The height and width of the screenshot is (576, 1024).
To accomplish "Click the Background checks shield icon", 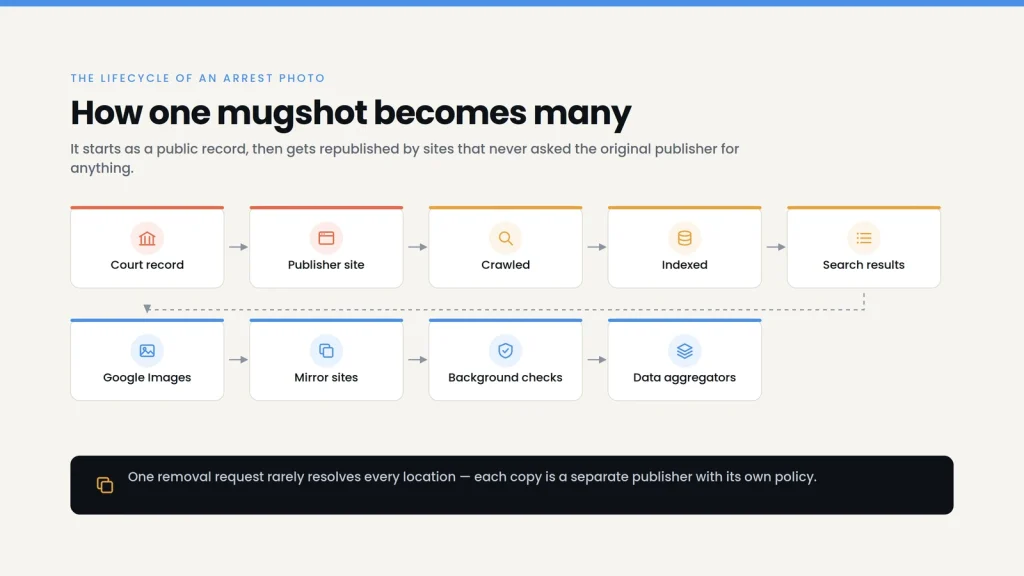I will tap(505, 351).
